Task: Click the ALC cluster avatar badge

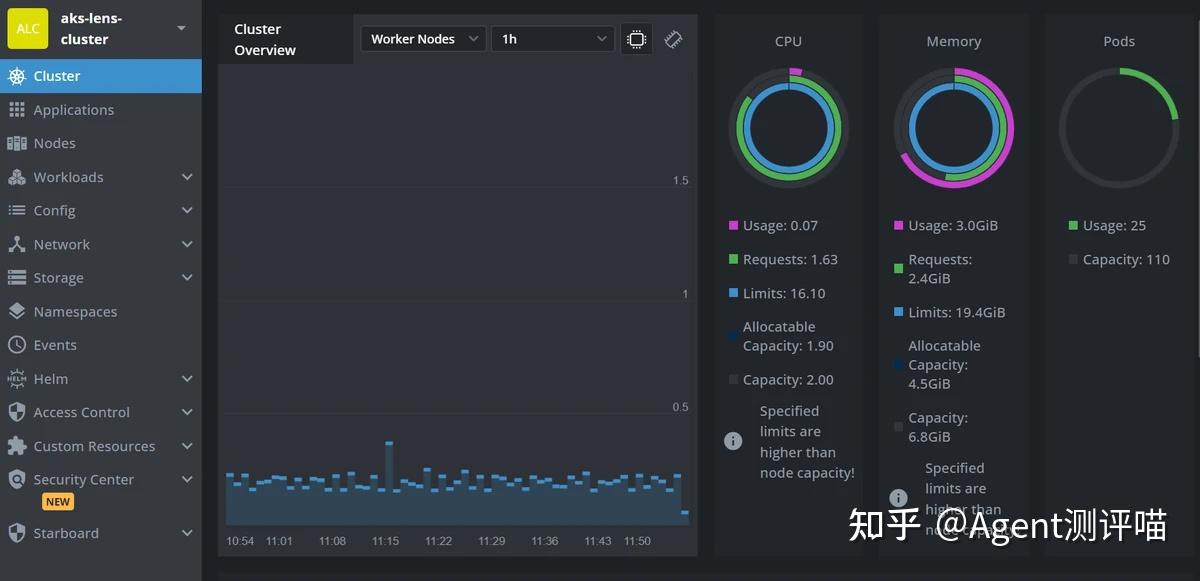Action: point(28,29)
